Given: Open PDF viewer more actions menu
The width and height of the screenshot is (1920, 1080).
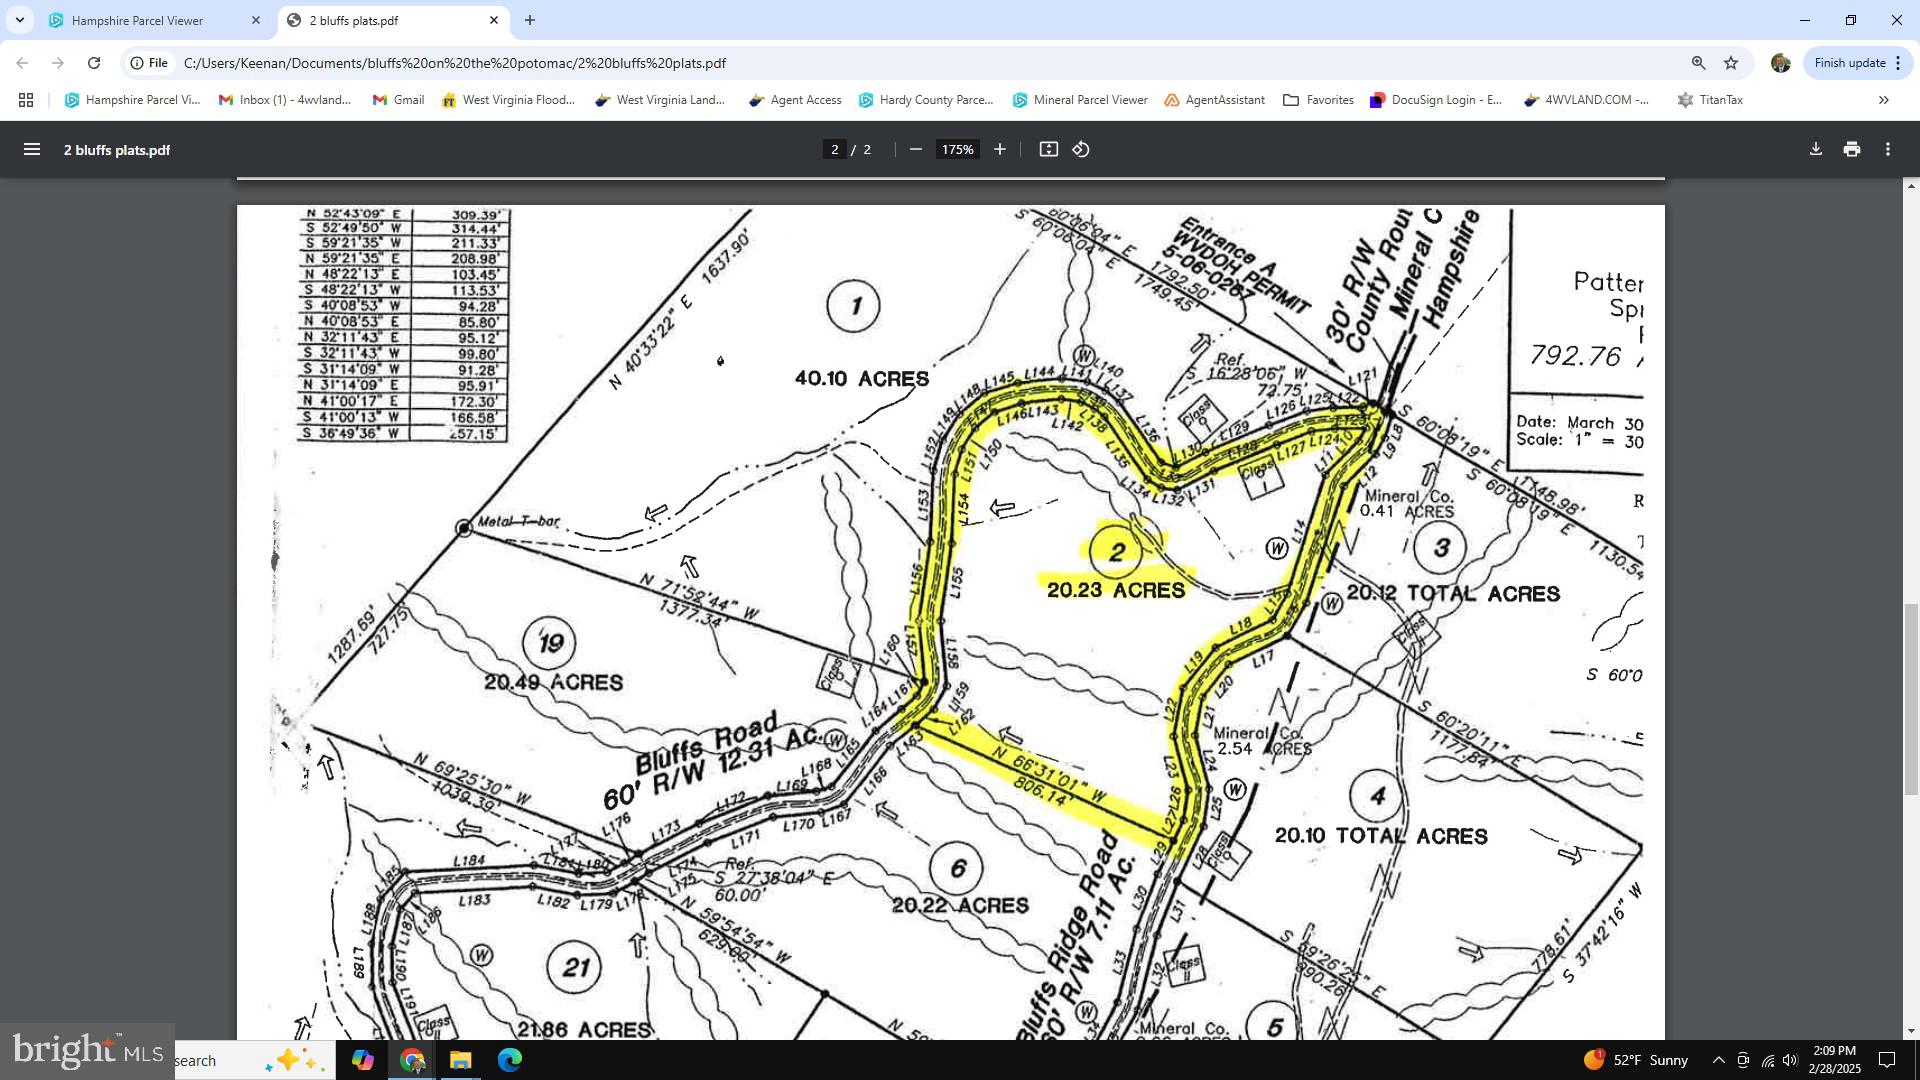Looking at the screenshot, I should pyautogui.click(x=1887, y=149).
